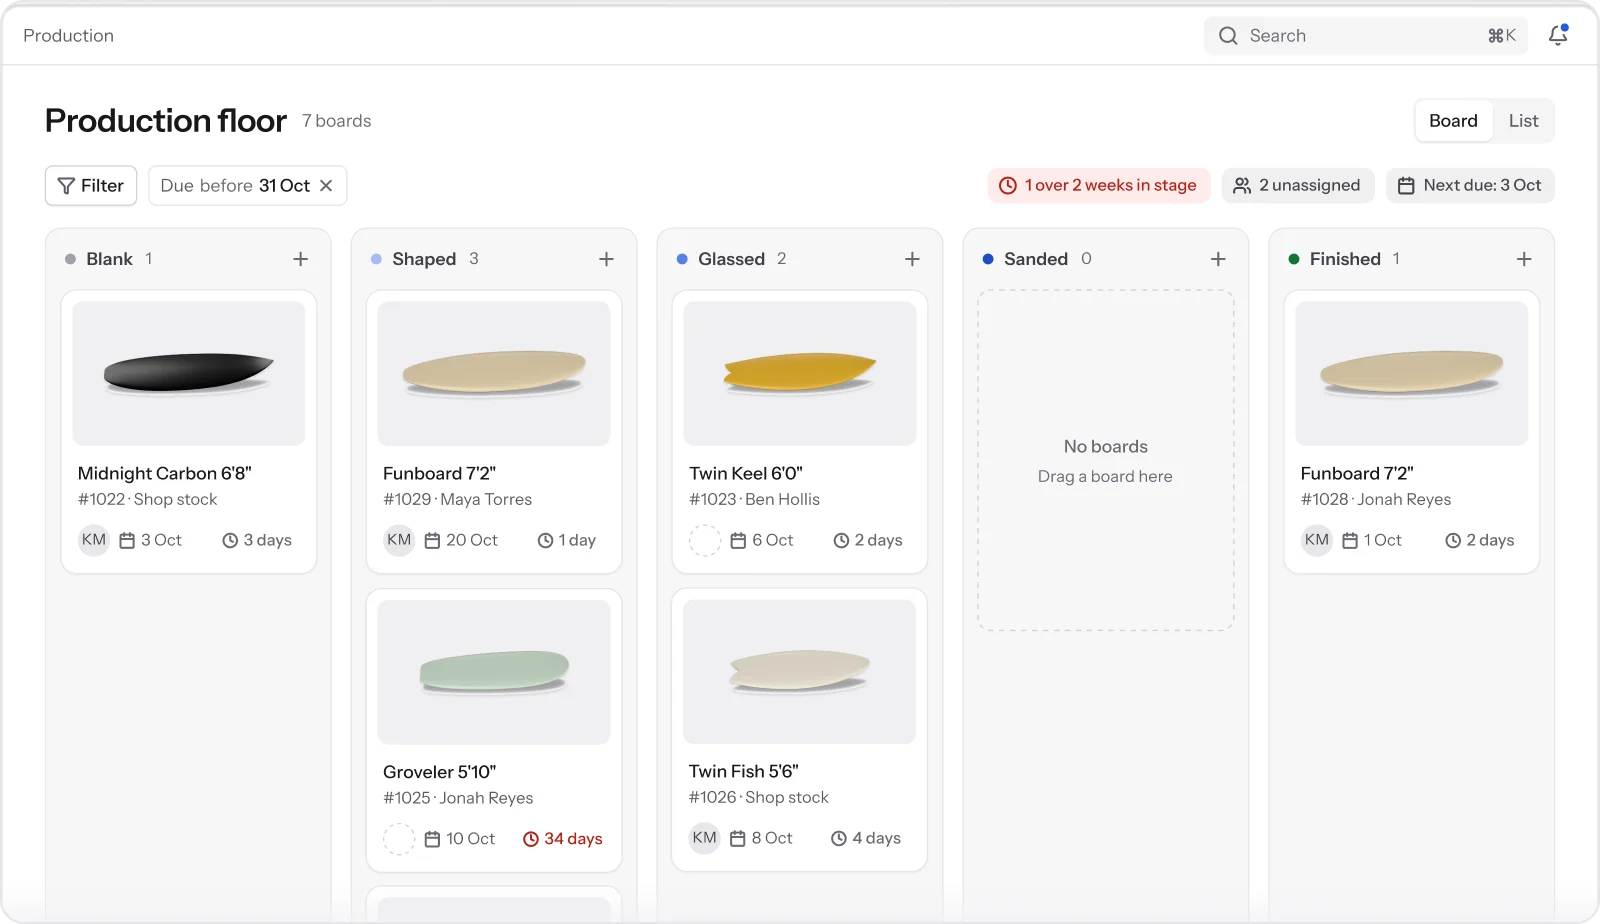Add a board to the Shaped column
The image size is (1600, 924).
point(606,259)
